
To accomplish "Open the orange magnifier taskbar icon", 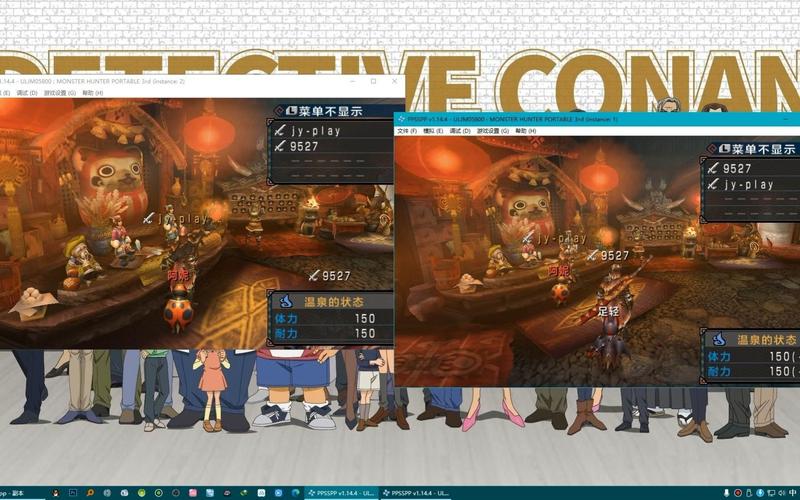I will pos(90,493).
